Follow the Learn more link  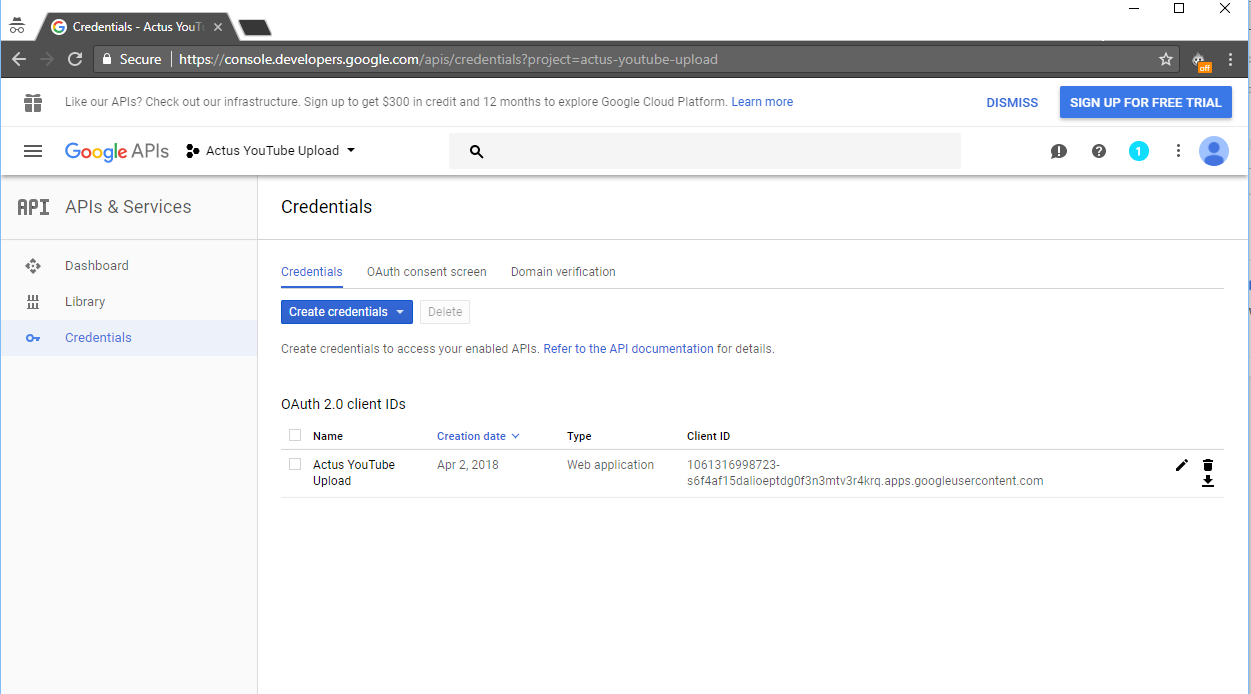tap(762, 102)
